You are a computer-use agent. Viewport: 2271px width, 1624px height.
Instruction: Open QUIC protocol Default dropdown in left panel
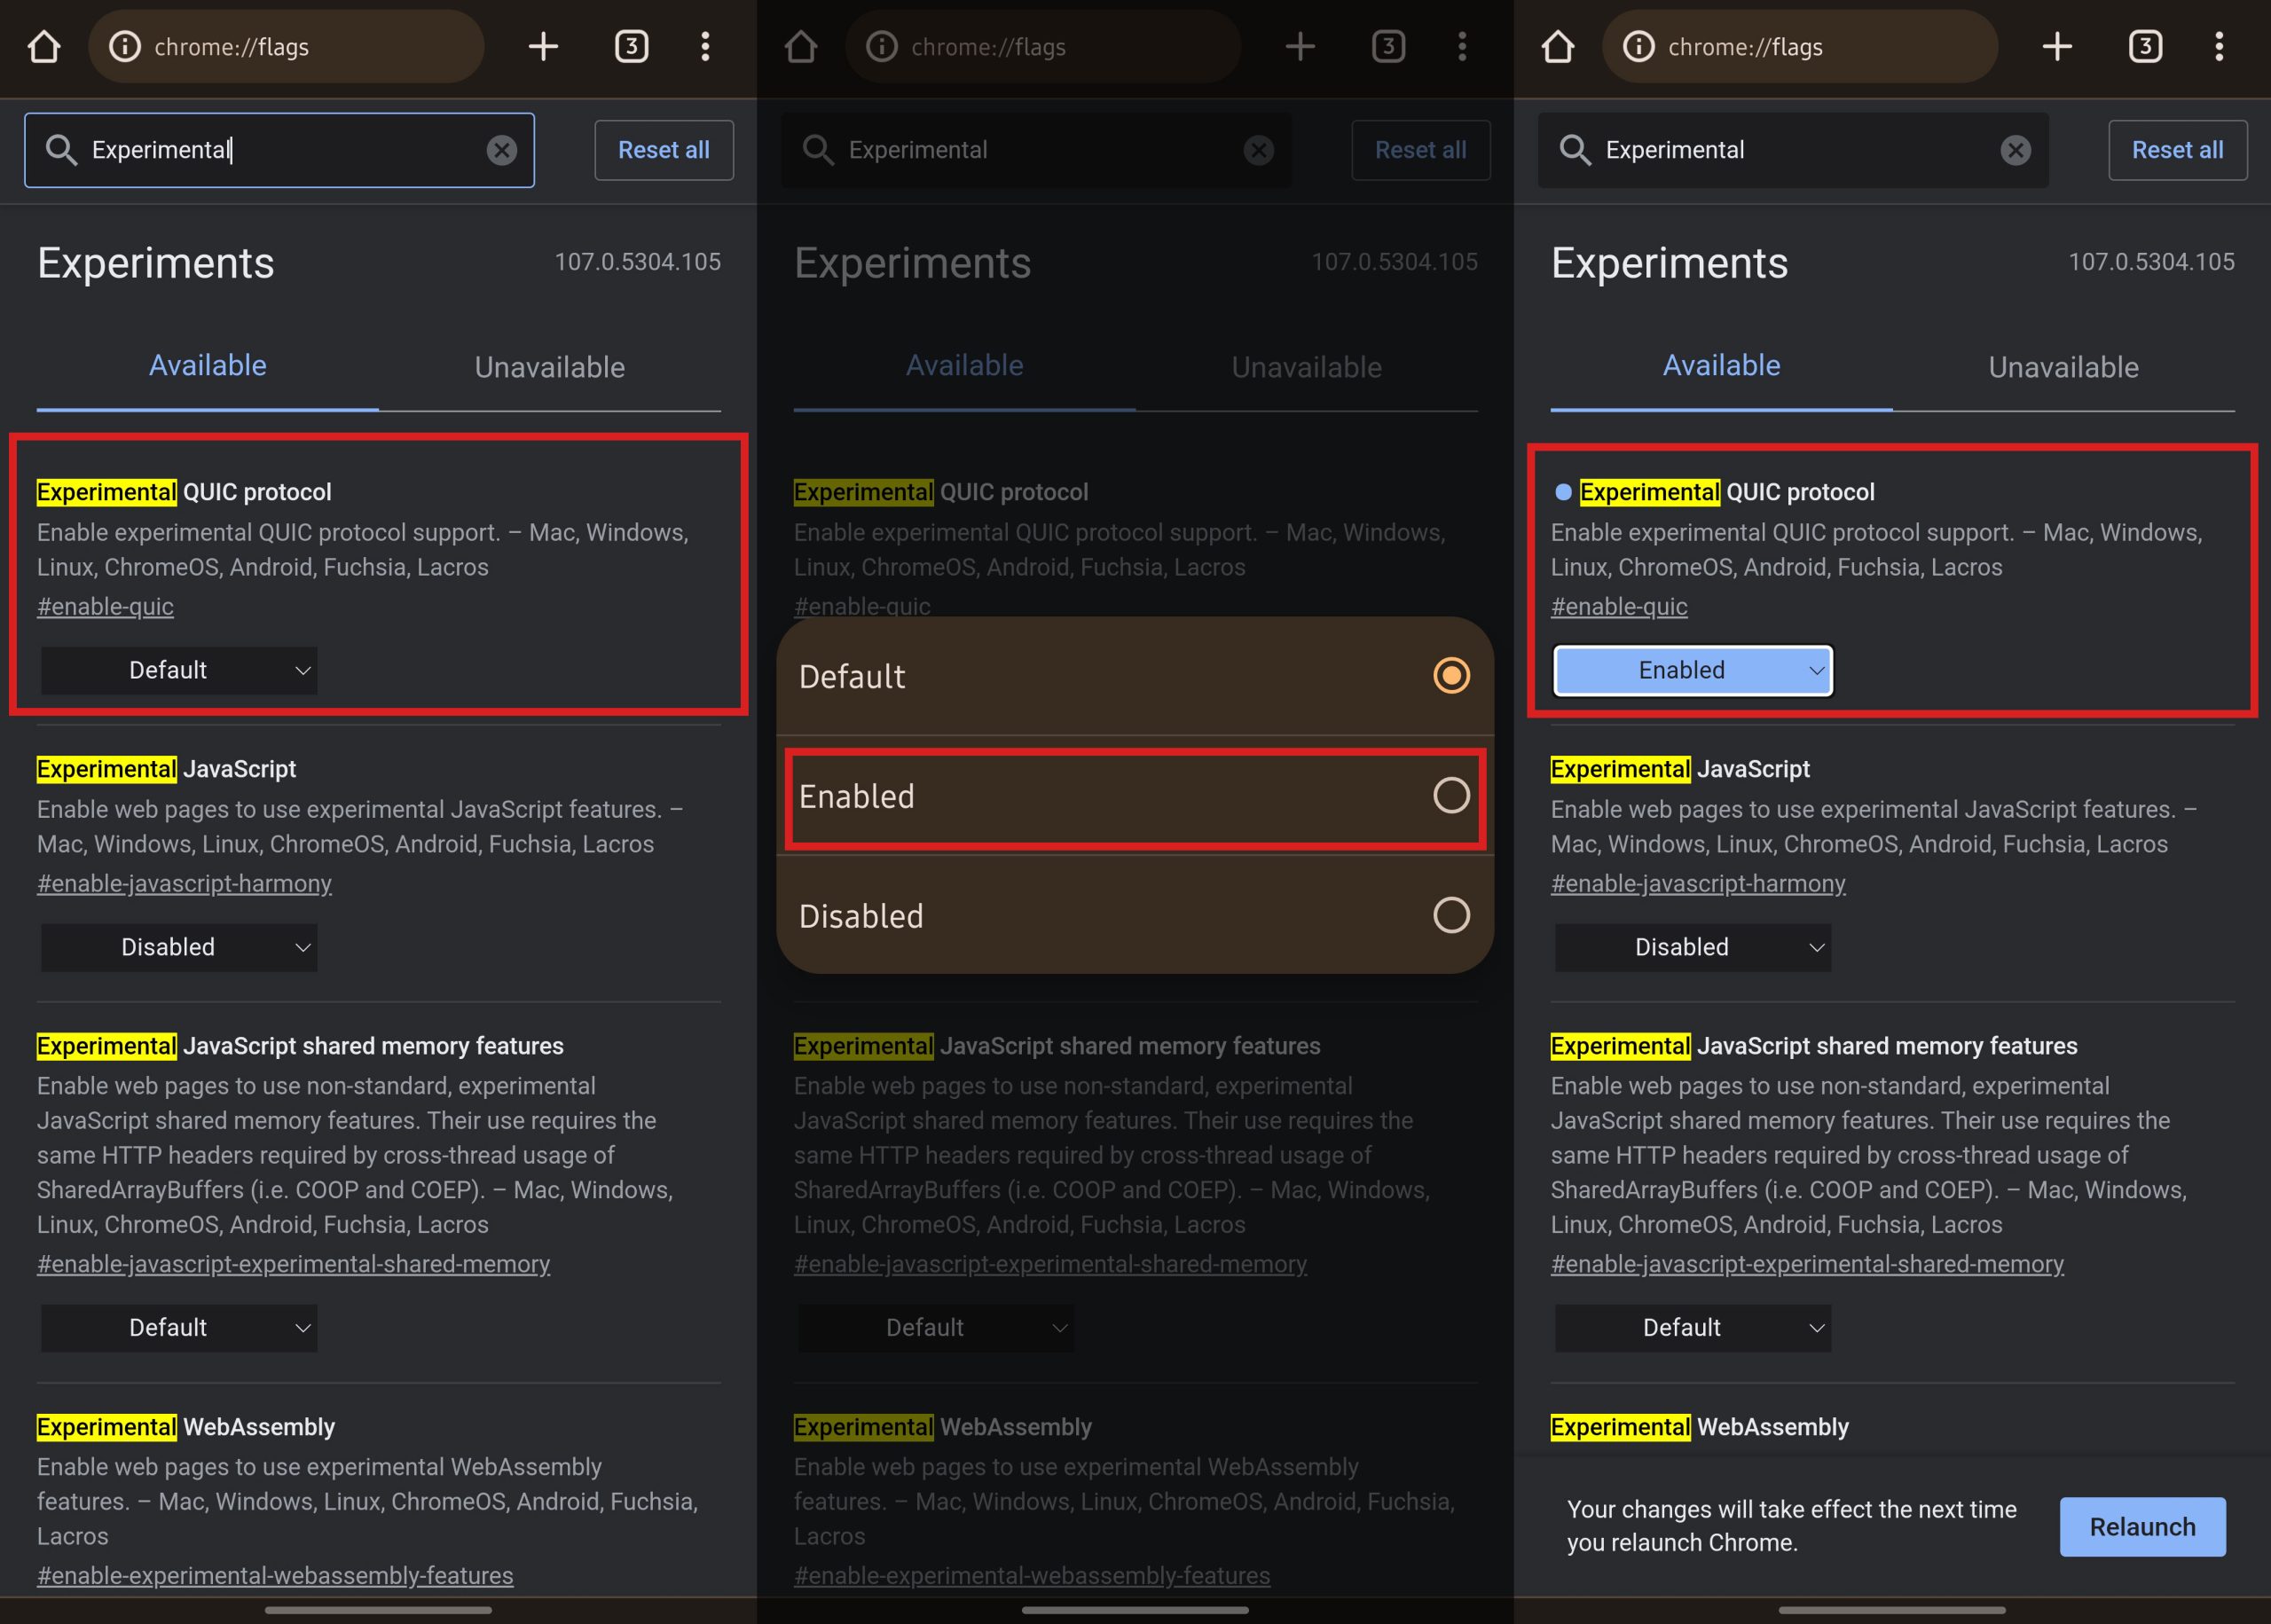[179, 670]
